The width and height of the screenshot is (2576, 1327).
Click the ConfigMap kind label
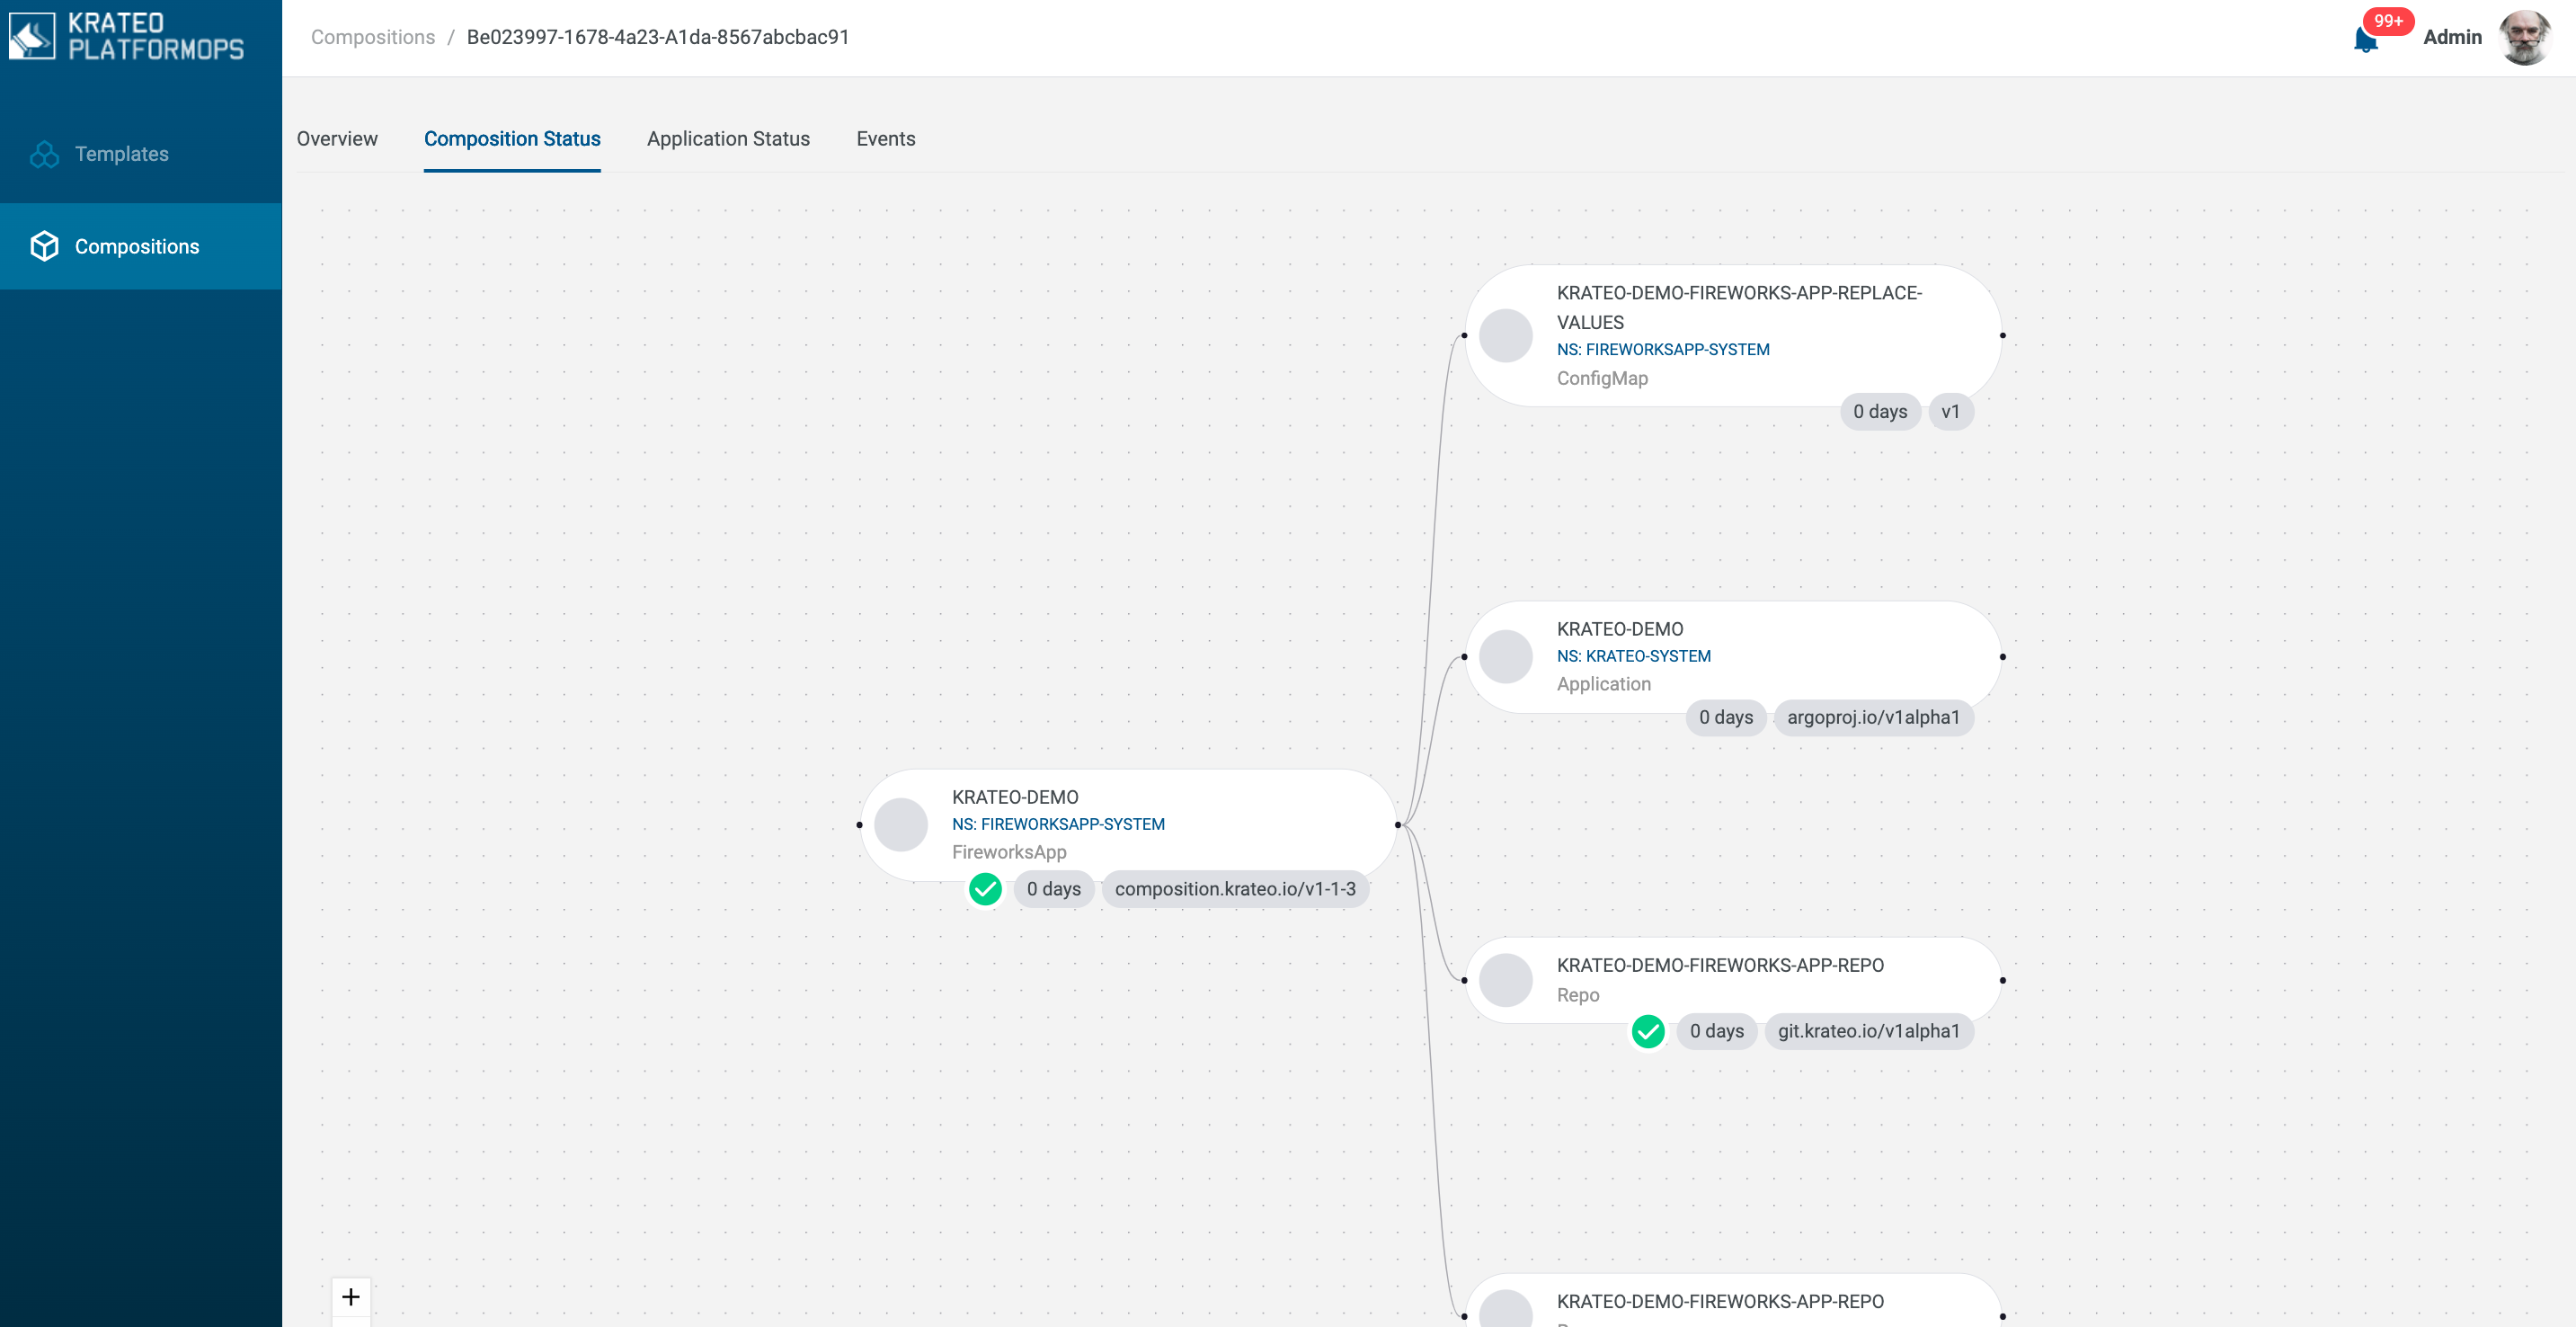1602,379
